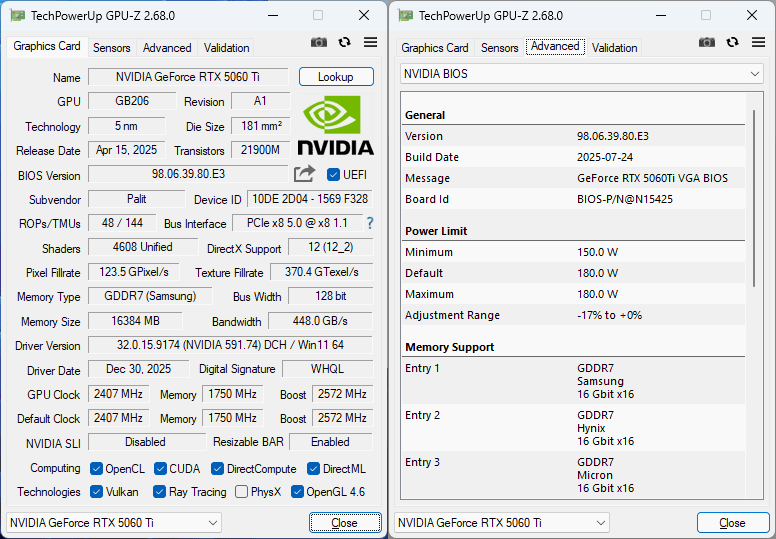776x539 pixels.
Task: Switch to Graphics Card tab in right window
Action: [x=435, y=48]
